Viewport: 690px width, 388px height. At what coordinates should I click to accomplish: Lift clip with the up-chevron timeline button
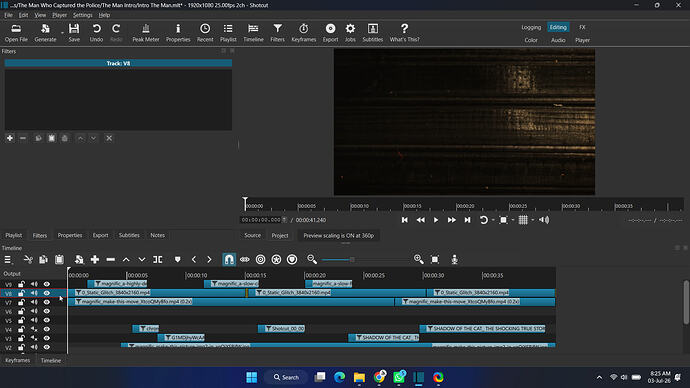pos(126,260)
